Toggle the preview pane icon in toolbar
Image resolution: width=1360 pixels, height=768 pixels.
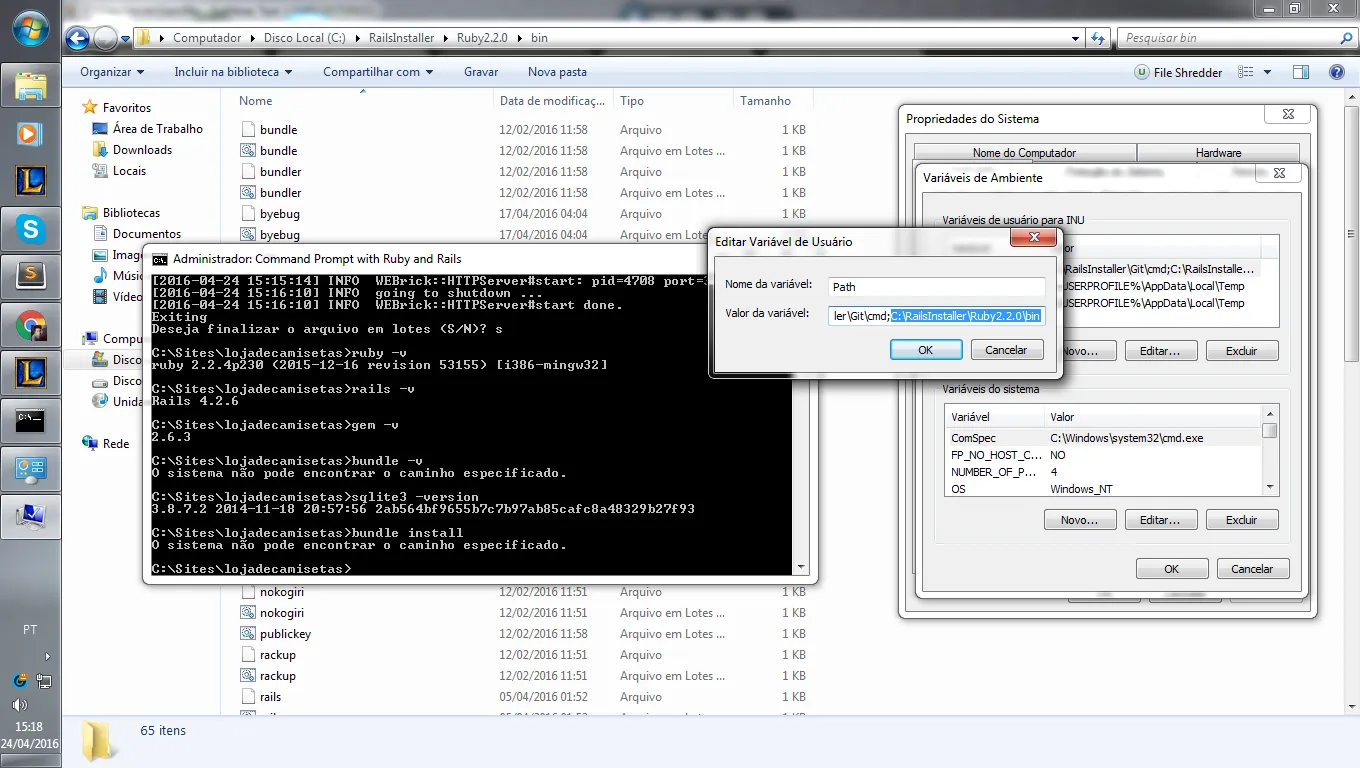(x=1301, y=72)
